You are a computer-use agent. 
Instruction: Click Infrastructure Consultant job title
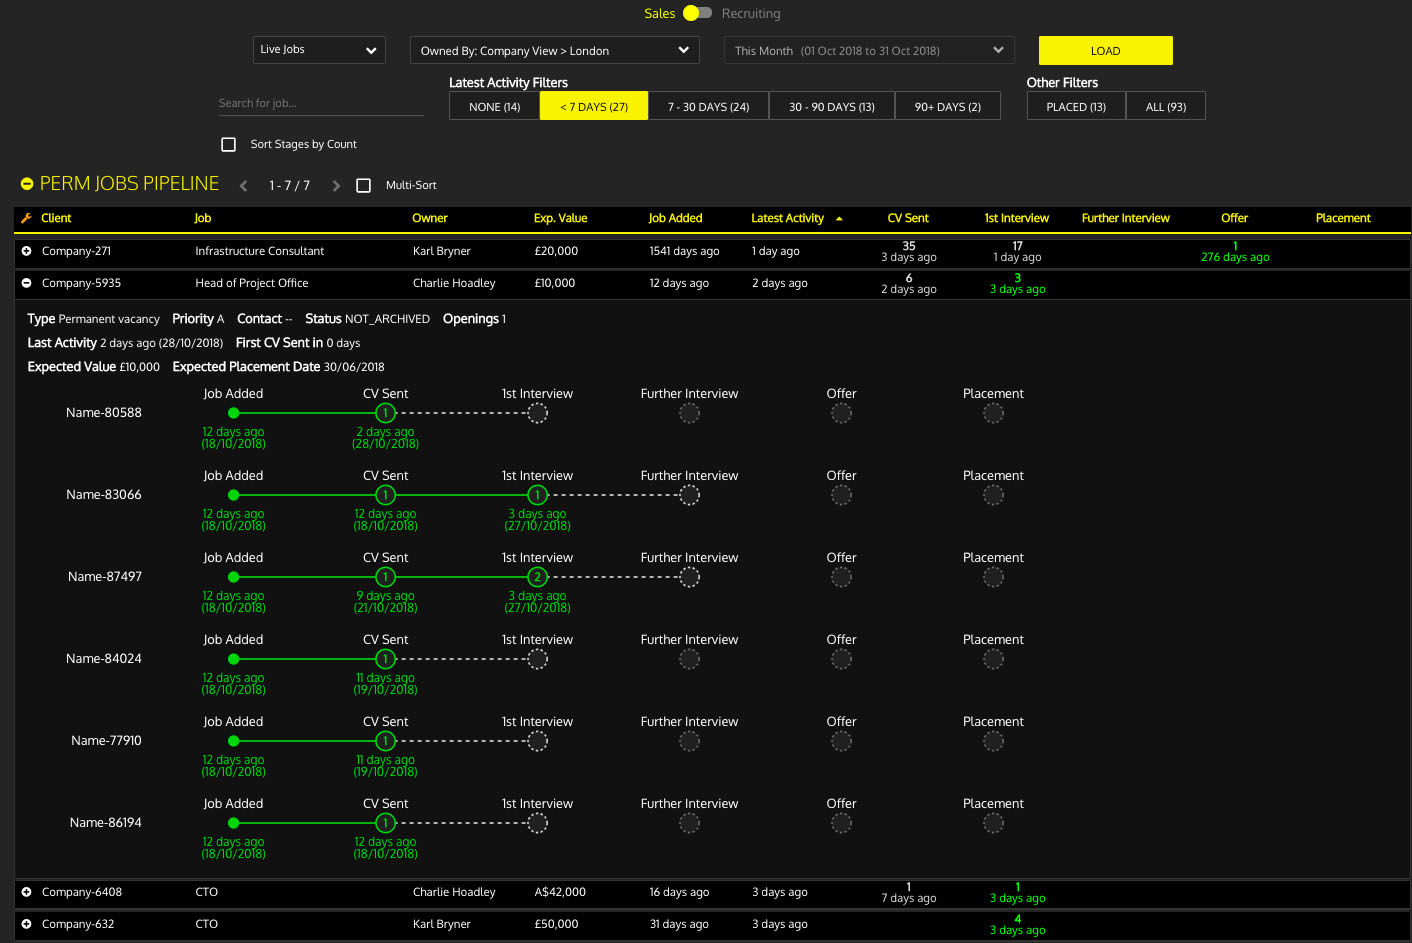260,251
